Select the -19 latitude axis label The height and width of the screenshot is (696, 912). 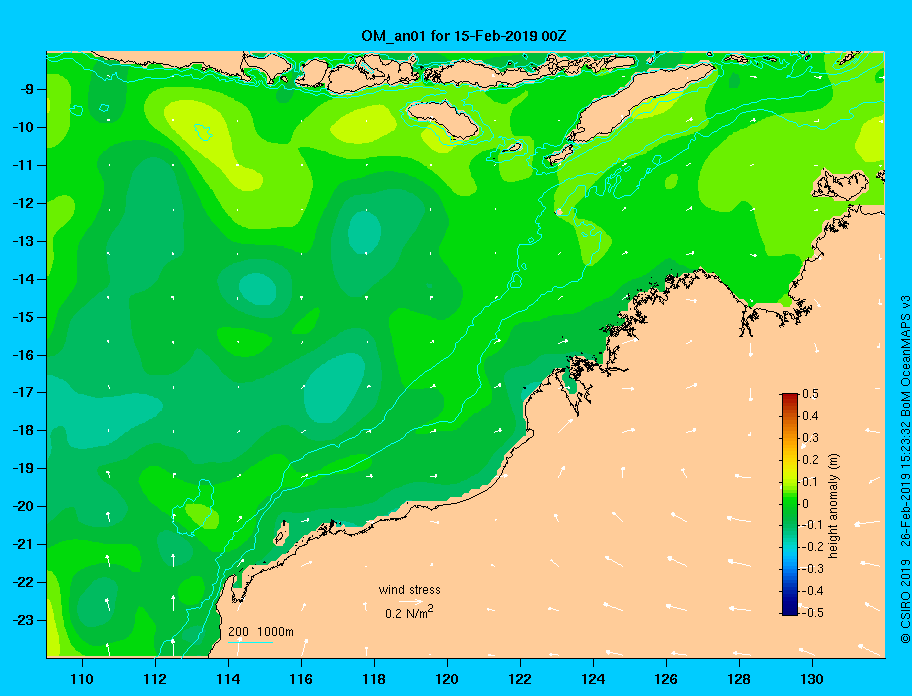coord(24,468)
